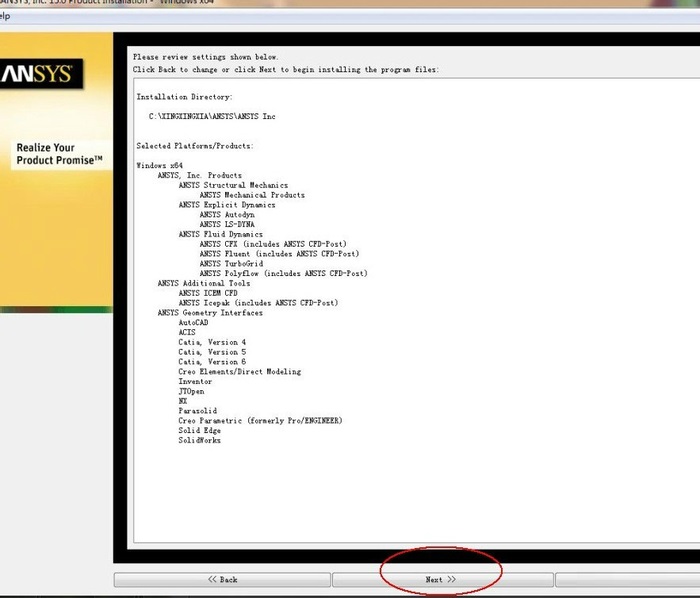
Task: Click 'ANSYS Explicit Dynamics' line
Action: click(227, 204)
